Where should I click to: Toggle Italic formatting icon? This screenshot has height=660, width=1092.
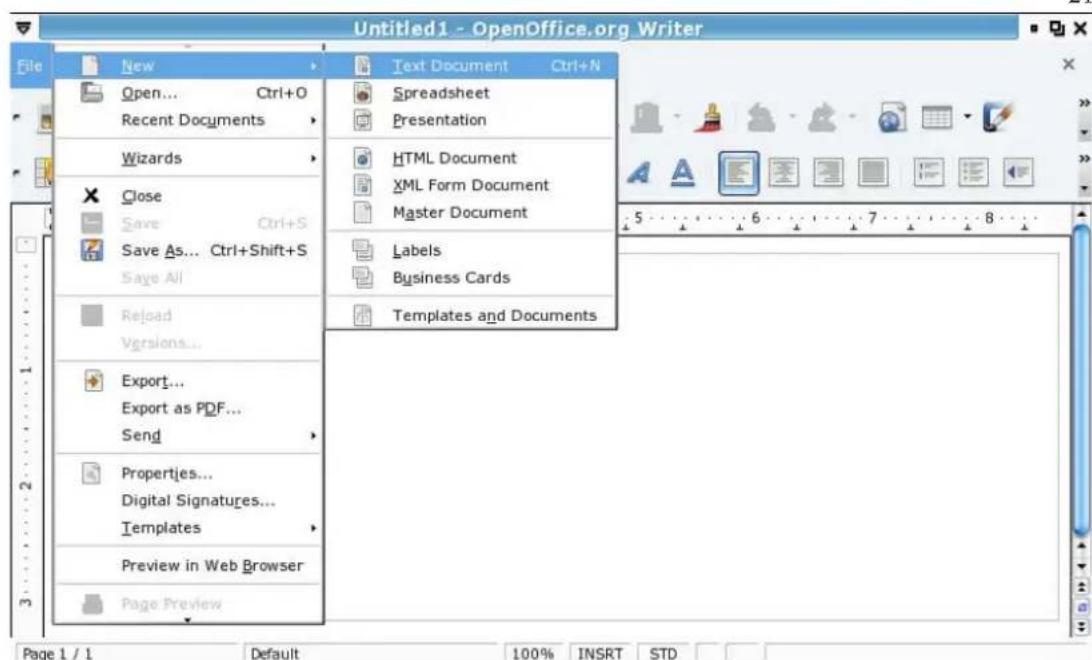[639, 173]
